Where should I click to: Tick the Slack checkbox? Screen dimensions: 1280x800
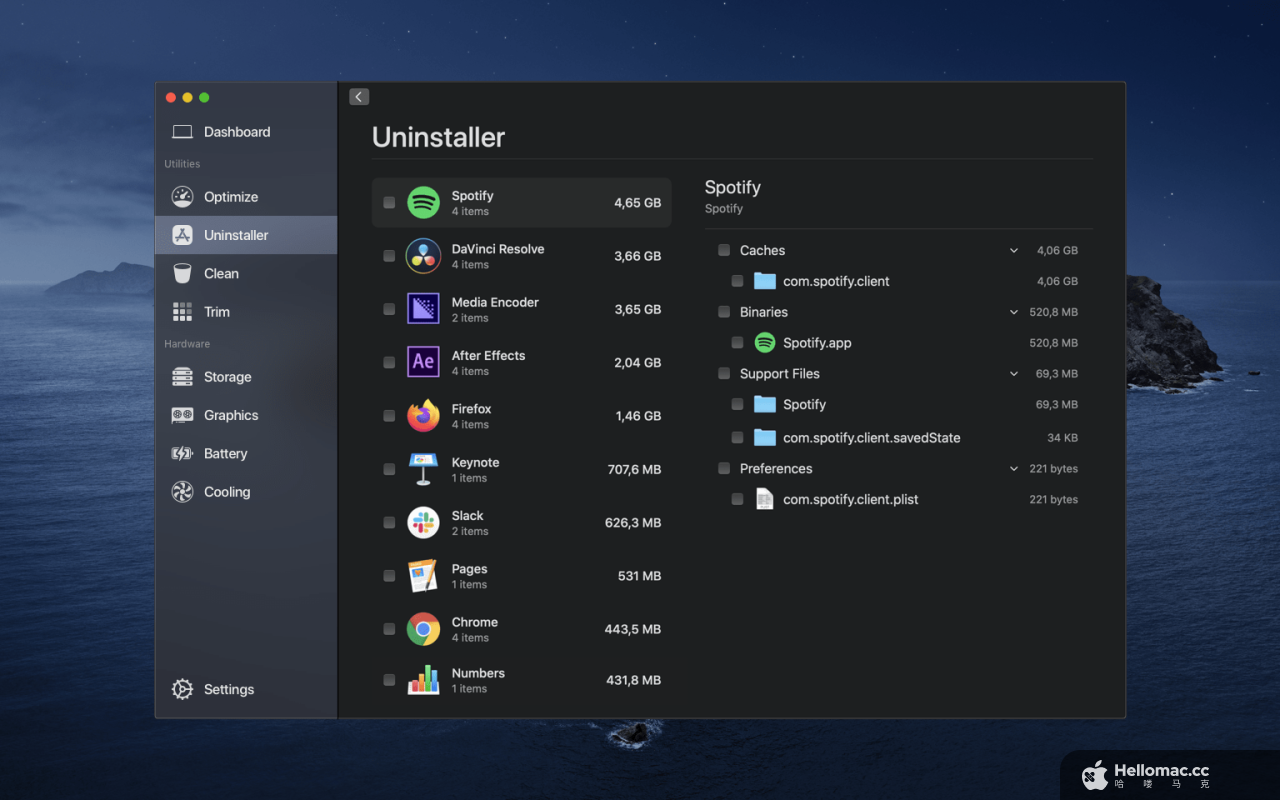pyautogui.click(x=389, y=522)
